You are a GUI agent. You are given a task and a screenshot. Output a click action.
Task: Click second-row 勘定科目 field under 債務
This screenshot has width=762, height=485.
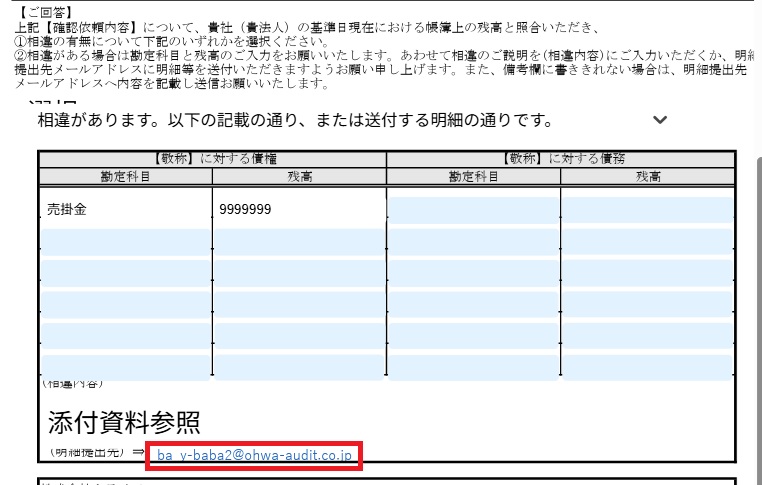(x=473, y=242)
